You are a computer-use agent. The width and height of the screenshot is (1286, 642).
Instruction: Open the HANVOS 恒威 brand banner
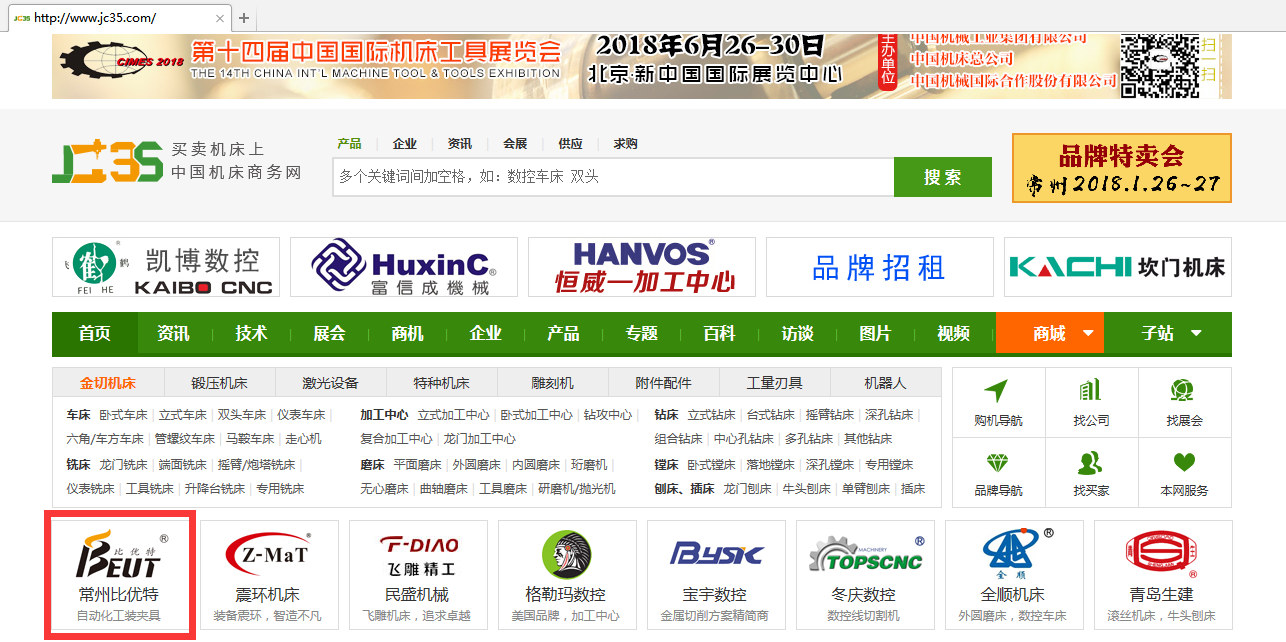(x=641, y=267)
